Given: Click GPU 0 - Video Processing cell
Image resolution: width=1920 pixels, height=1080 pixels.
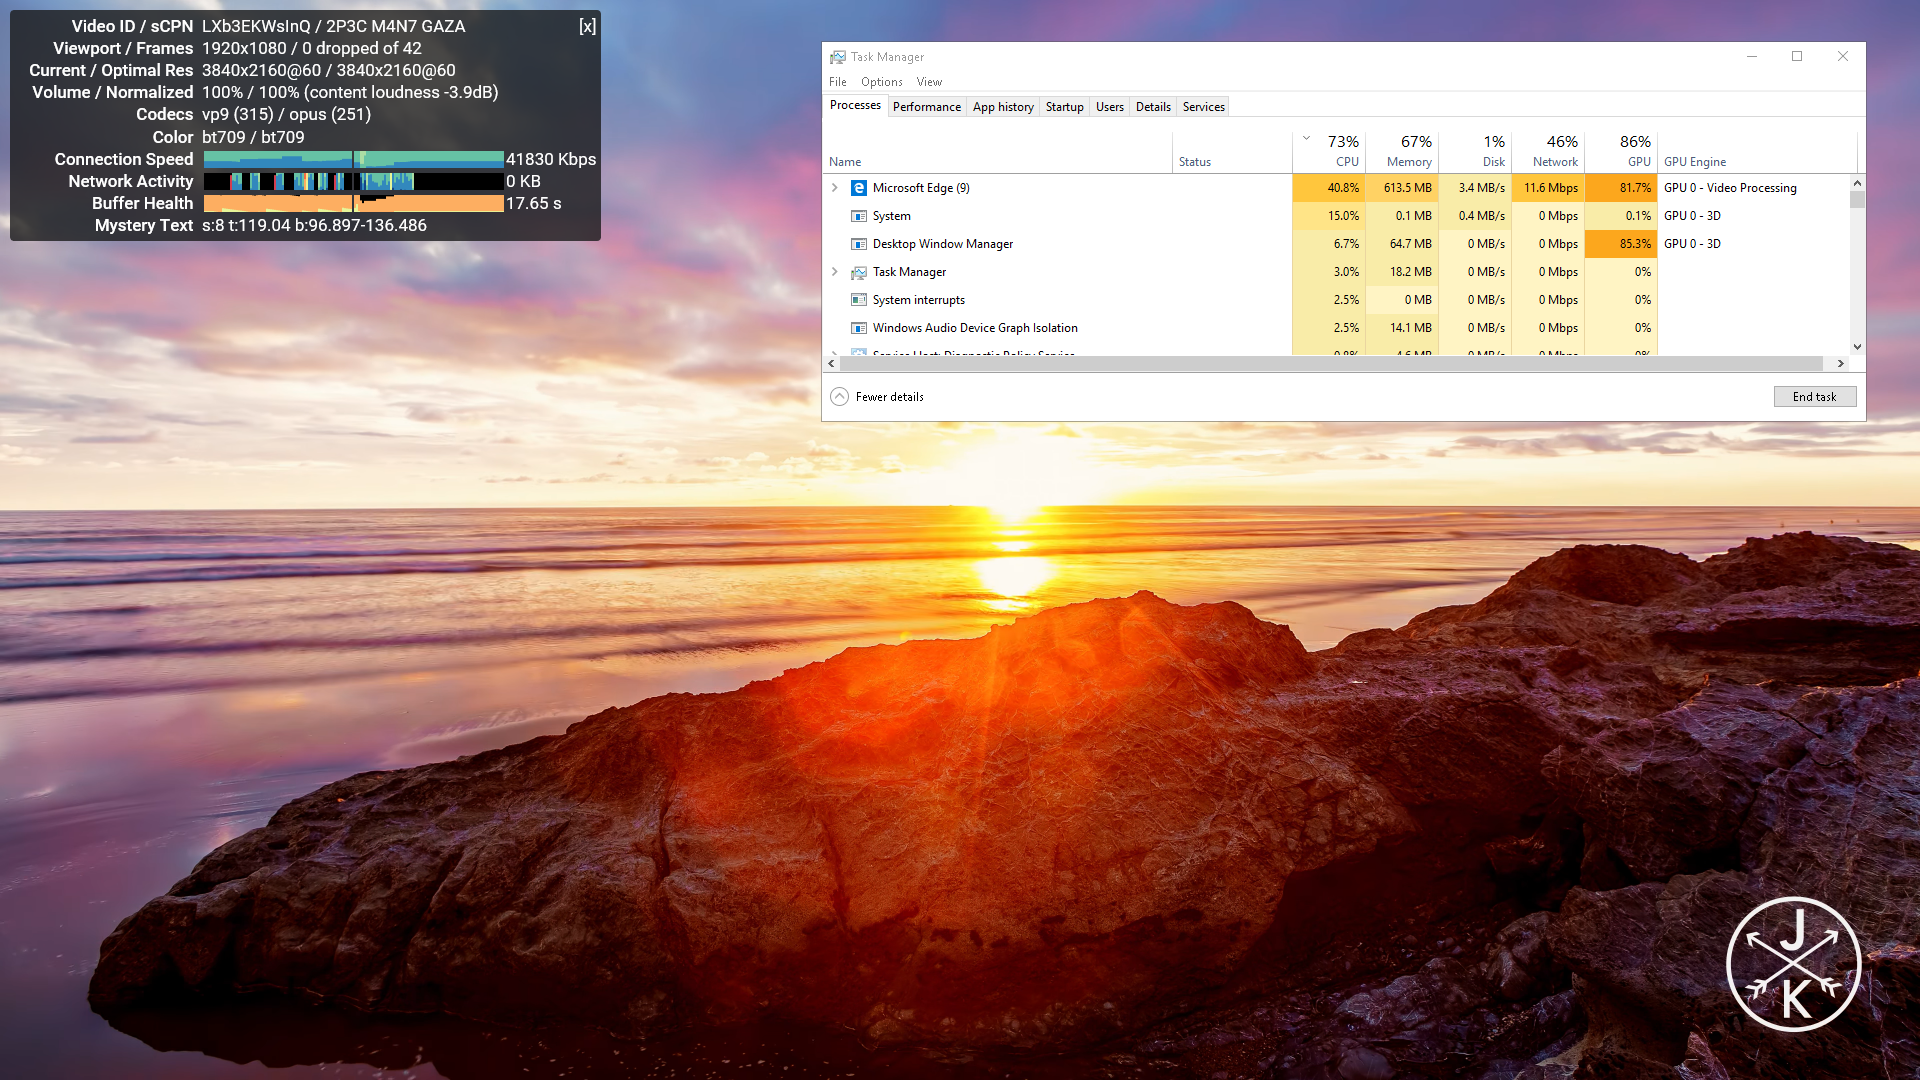Looking at the screenshot, I should 1730,188.
